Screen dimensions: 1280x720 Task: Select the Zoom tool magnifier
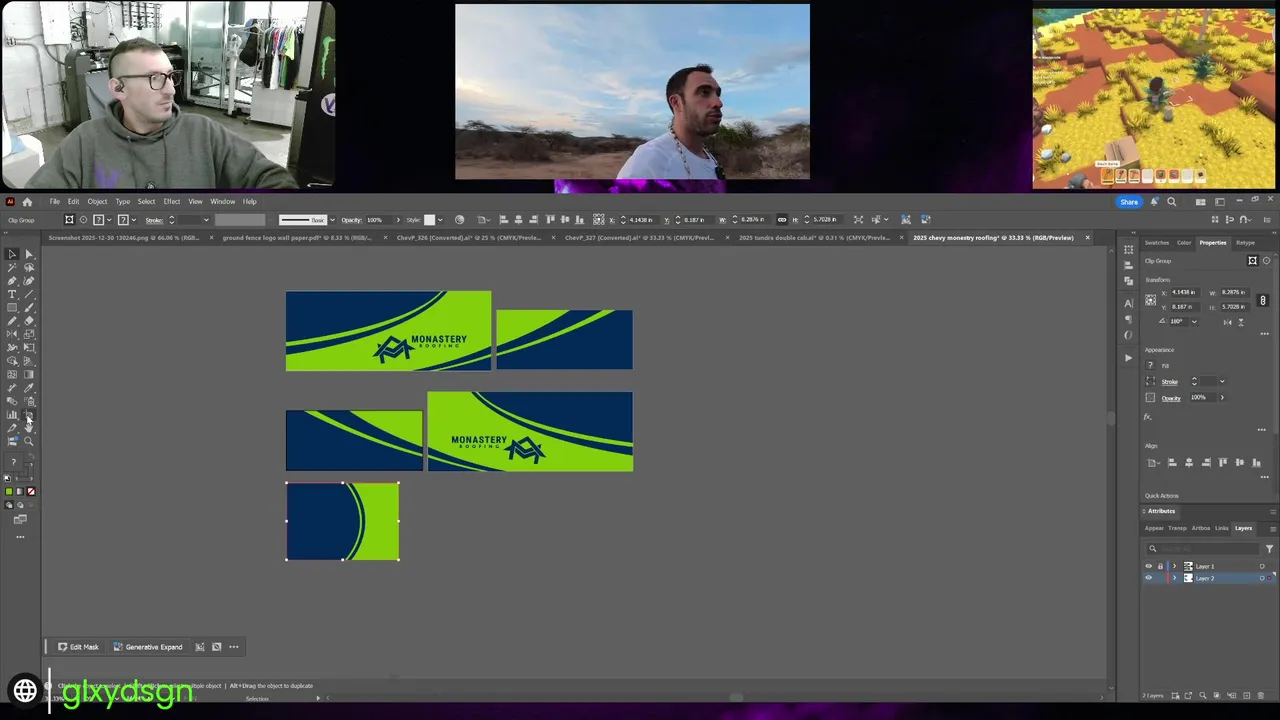coord(29,441)
